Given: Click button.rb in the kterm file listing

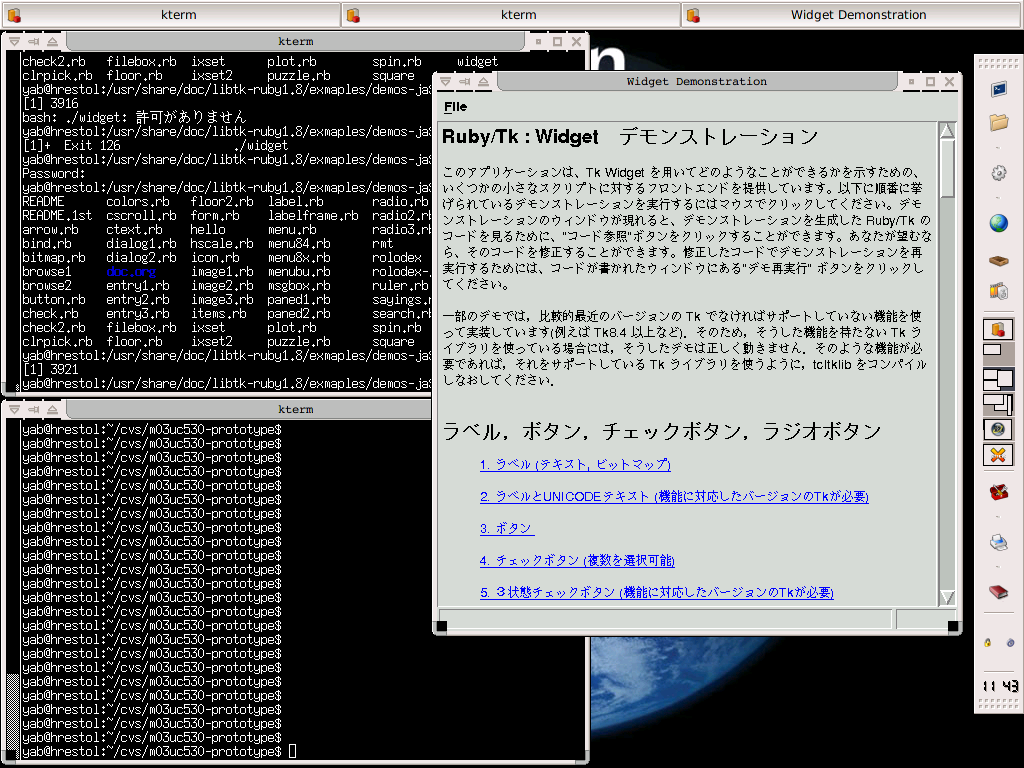Looking at the screenshot, I should pos(54,300).
